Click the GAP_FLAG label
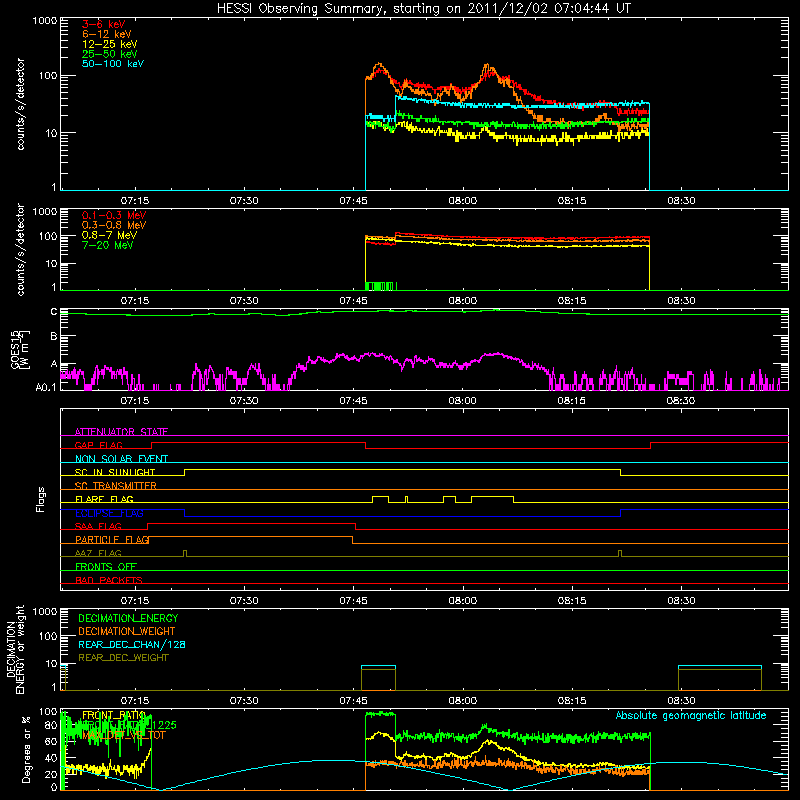800x800 pixels. [x=98, y=445]
